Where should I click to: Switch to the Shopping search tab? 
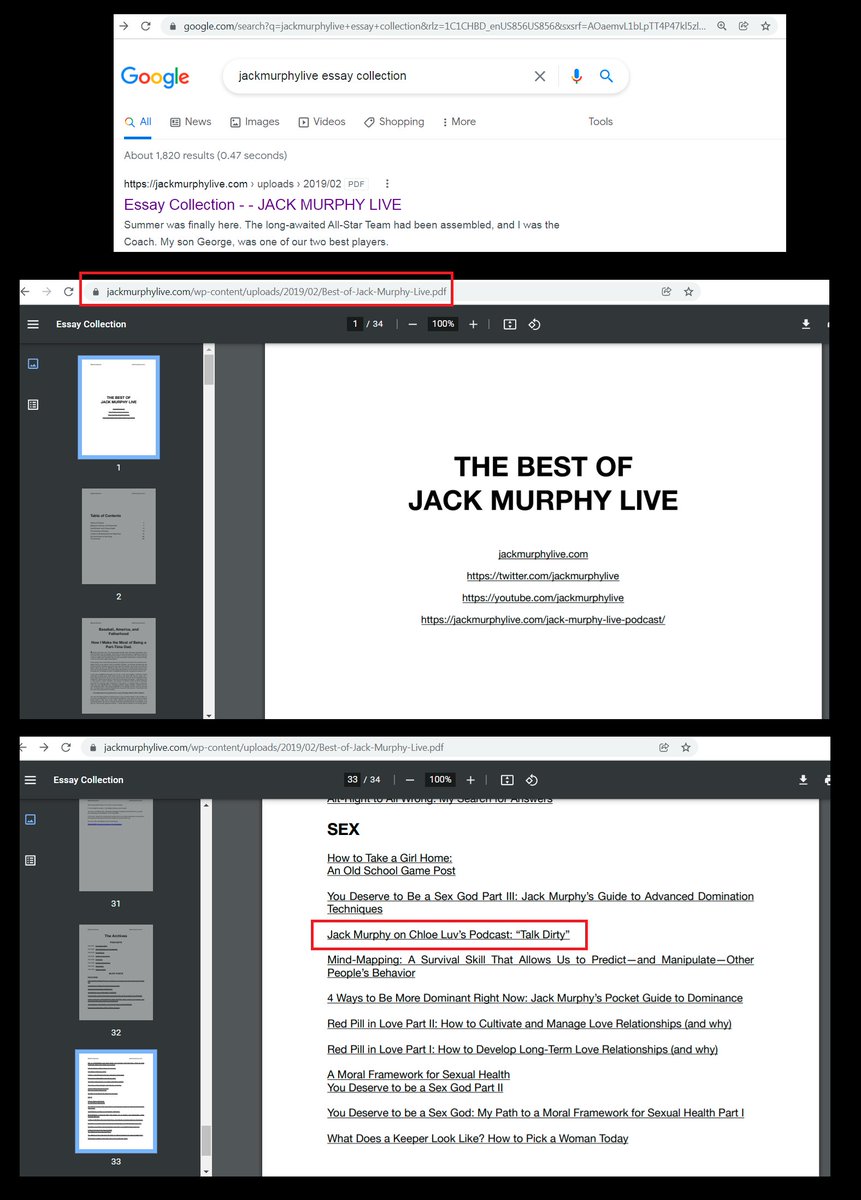coord(394,122)
